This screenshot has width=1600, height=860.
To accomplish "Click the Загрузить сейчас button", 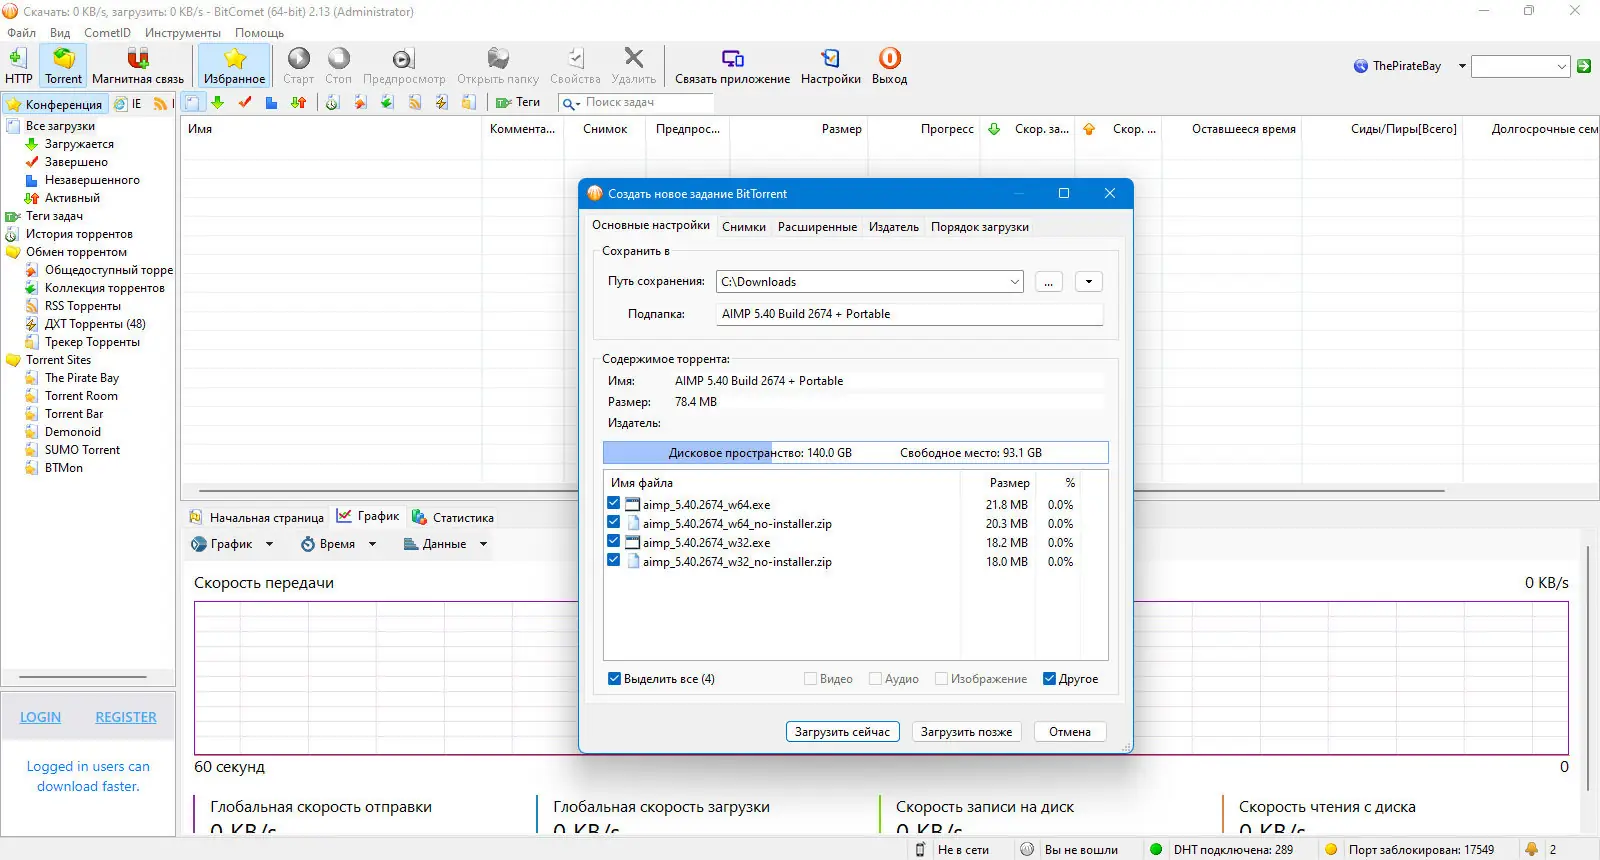I will pos(842,732).
